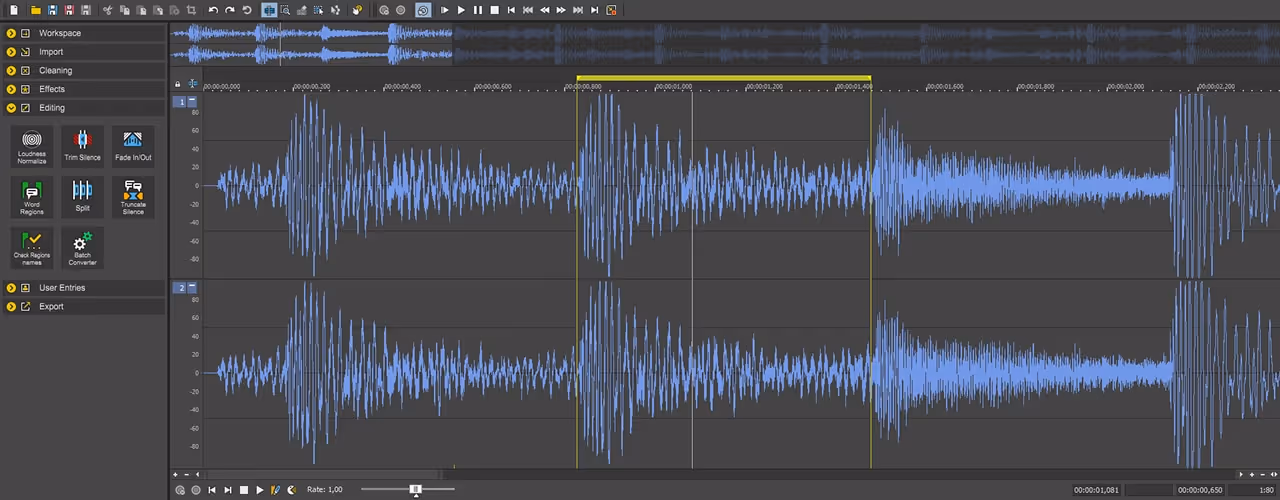The height and width of the screenshot is (500, 1280).
Task: Launch the Batch Converter
Action: pos(82,247)
